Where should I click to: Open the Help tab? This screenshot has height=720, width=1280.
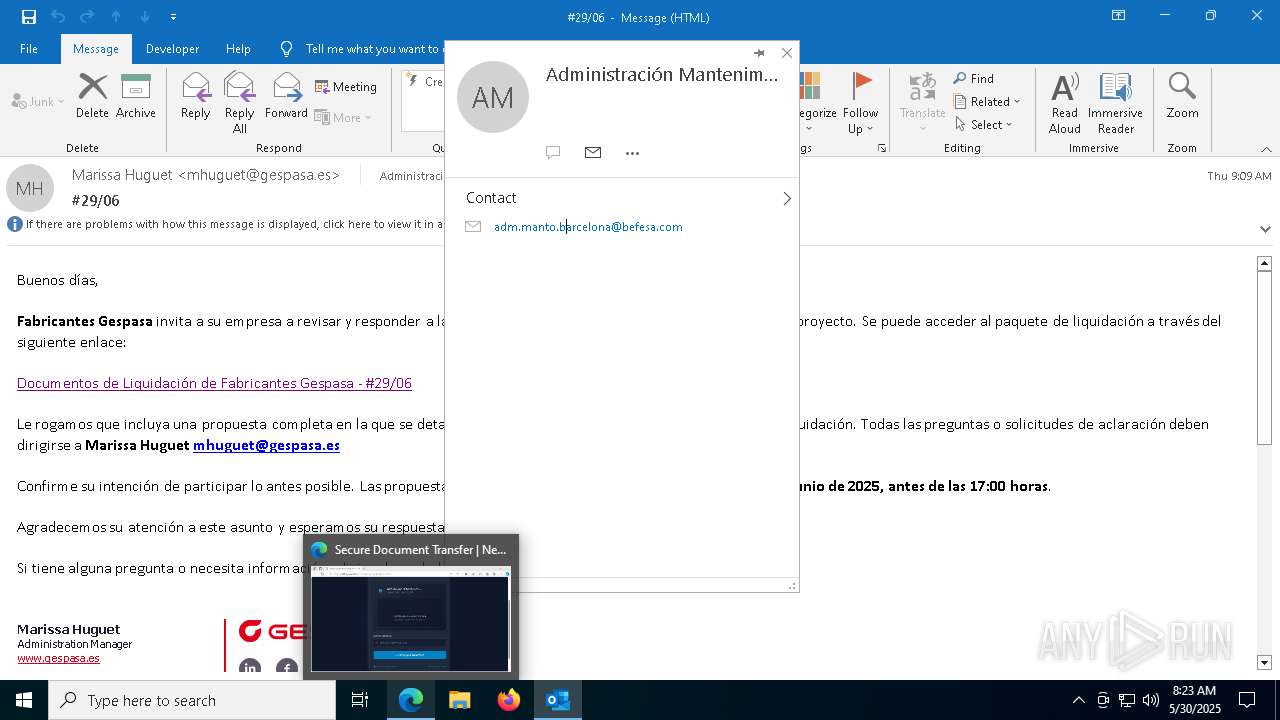[x=238, y=49]
